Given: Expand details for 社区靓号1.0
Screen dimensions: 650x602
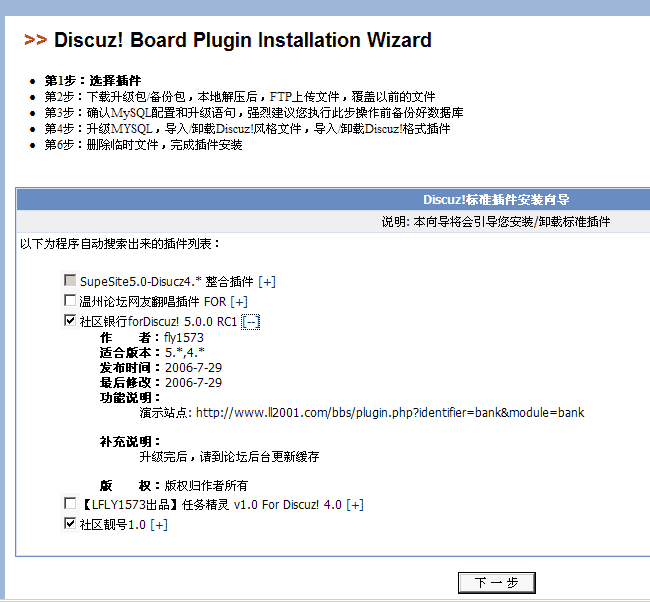Looking at the screenshot, I should click(x=159, y=525).
